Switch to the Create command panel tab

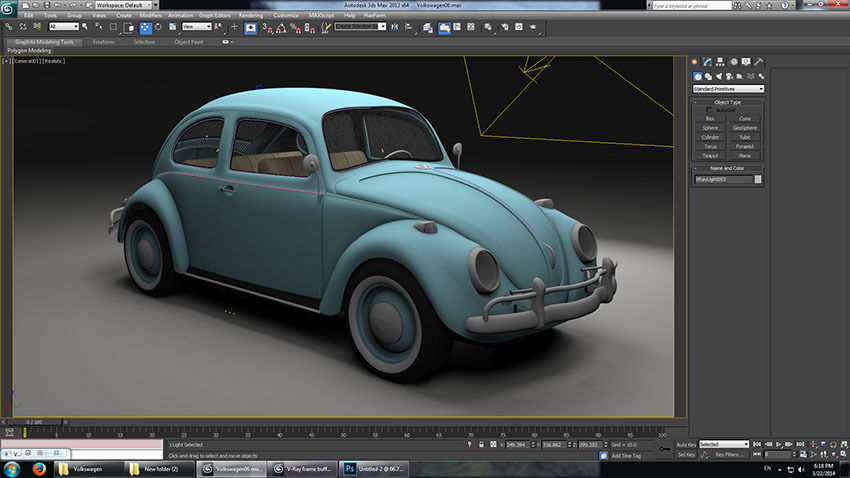click(694, 62)
